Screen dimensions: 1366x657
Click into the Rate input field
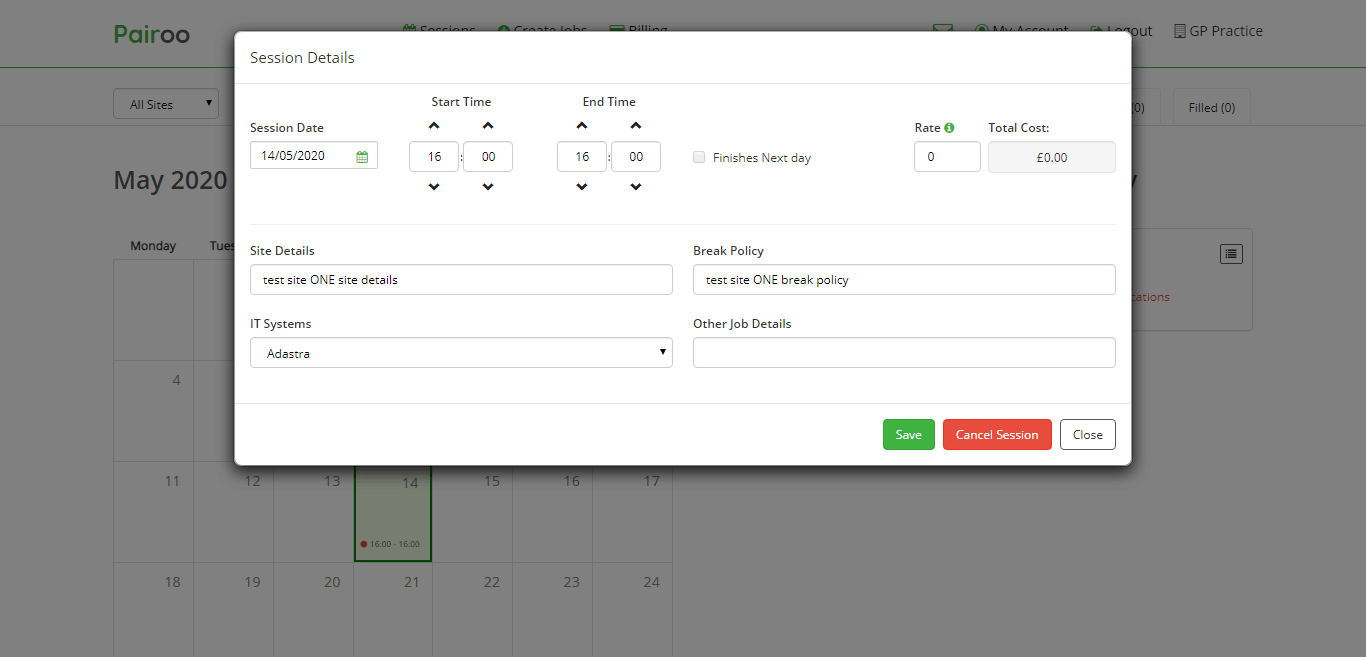pos(946,157)
